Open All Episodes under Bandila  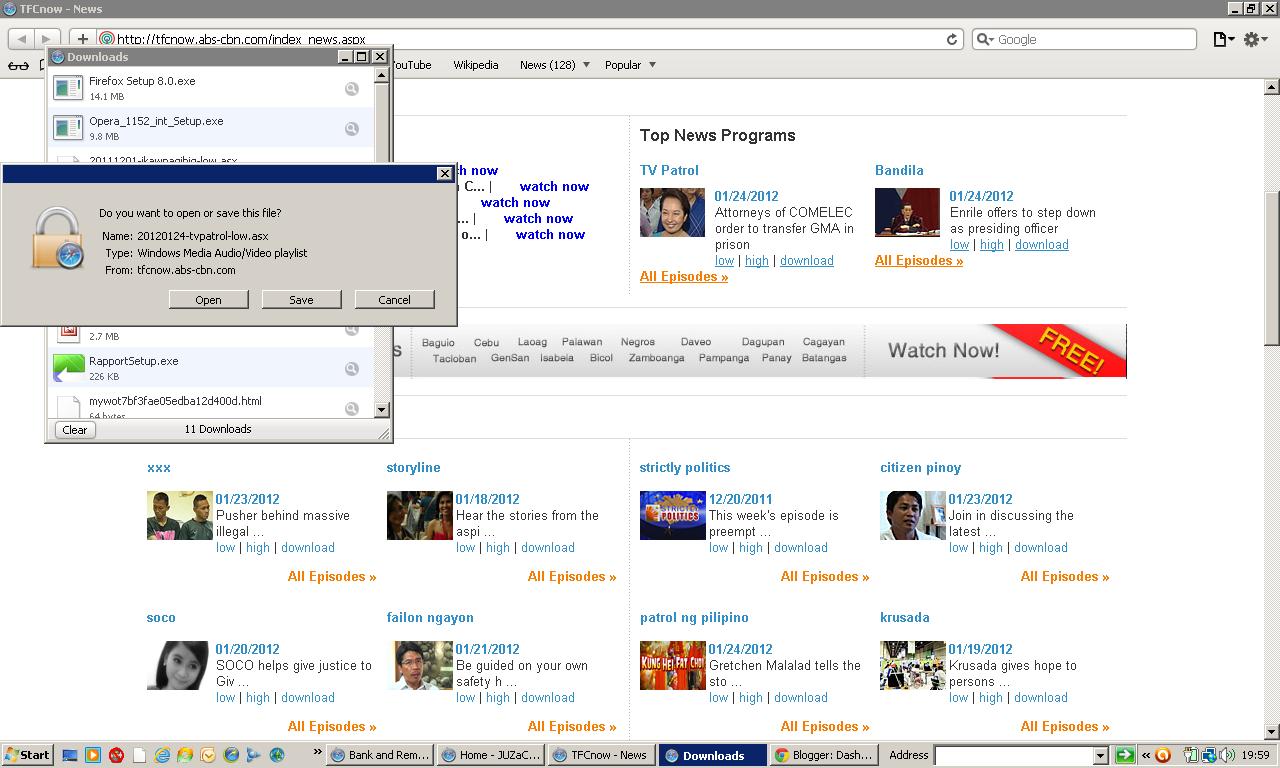point(919,260)
